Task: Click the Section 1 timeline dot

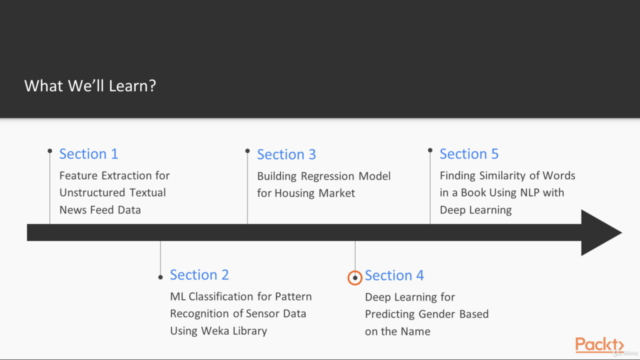Action: click(x=50, y=151)
